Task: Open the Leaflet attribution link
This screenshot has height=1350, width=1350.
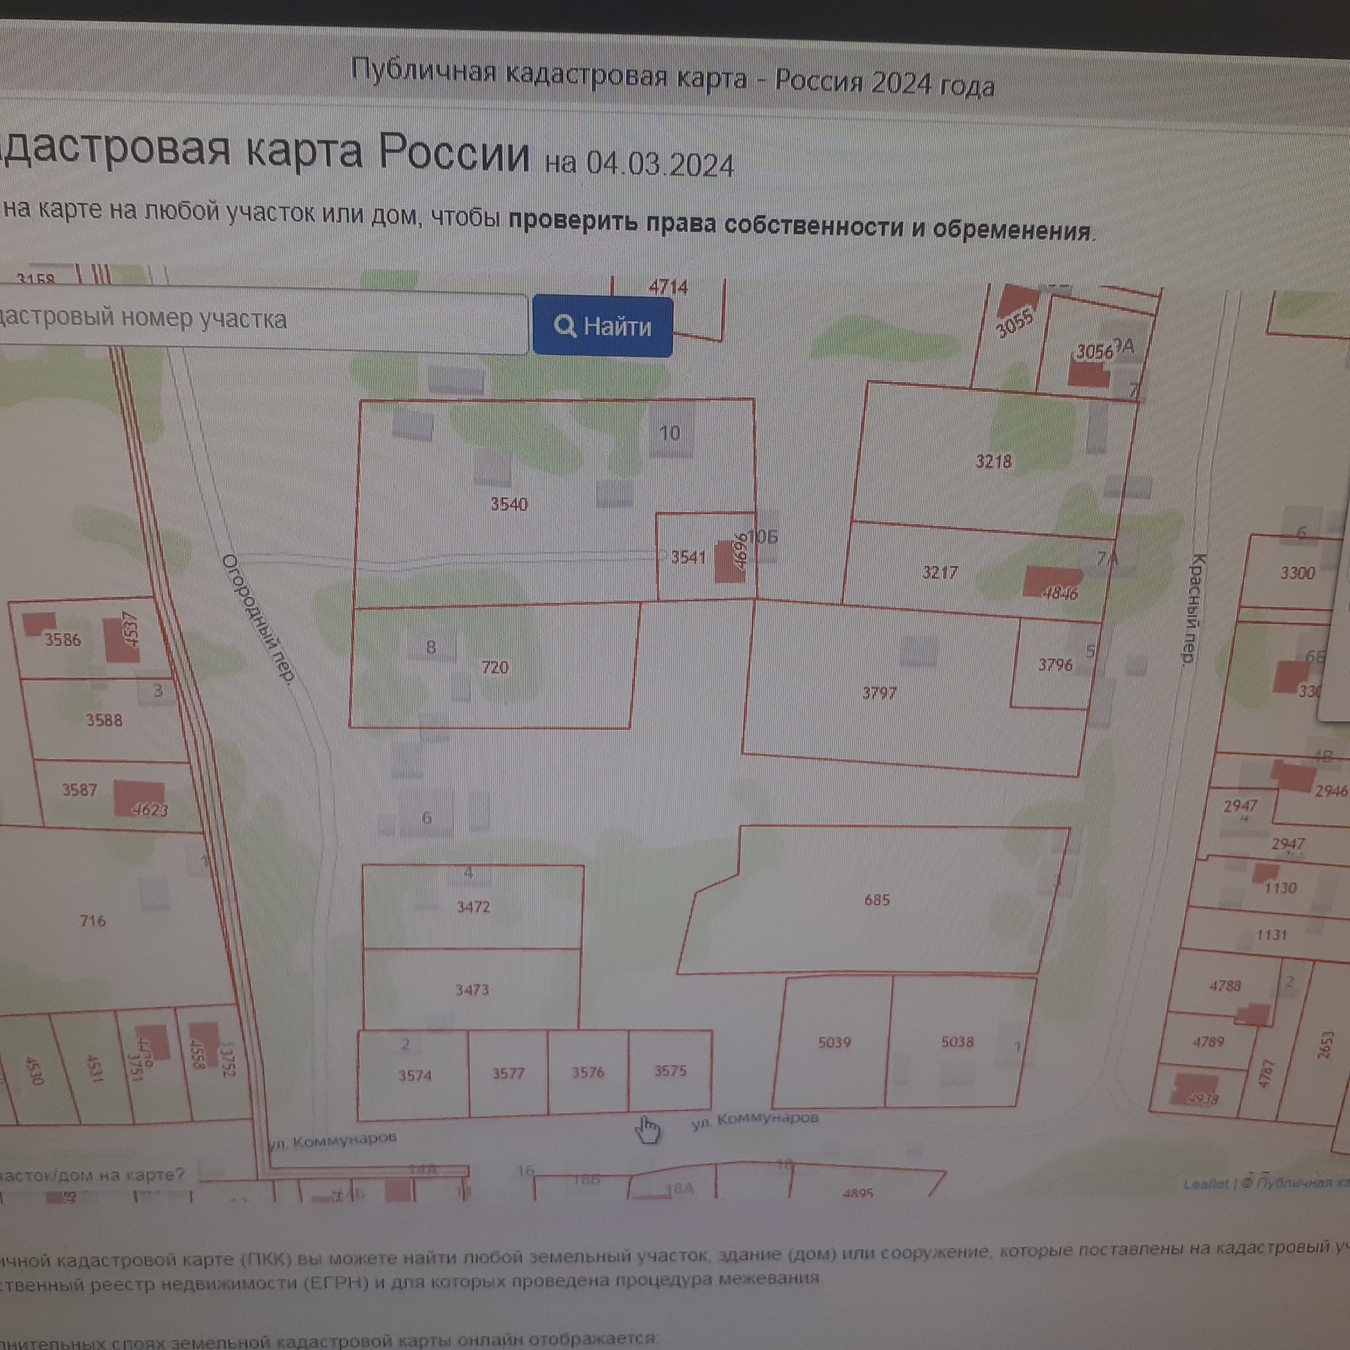Action: tap(1205, 1184)
